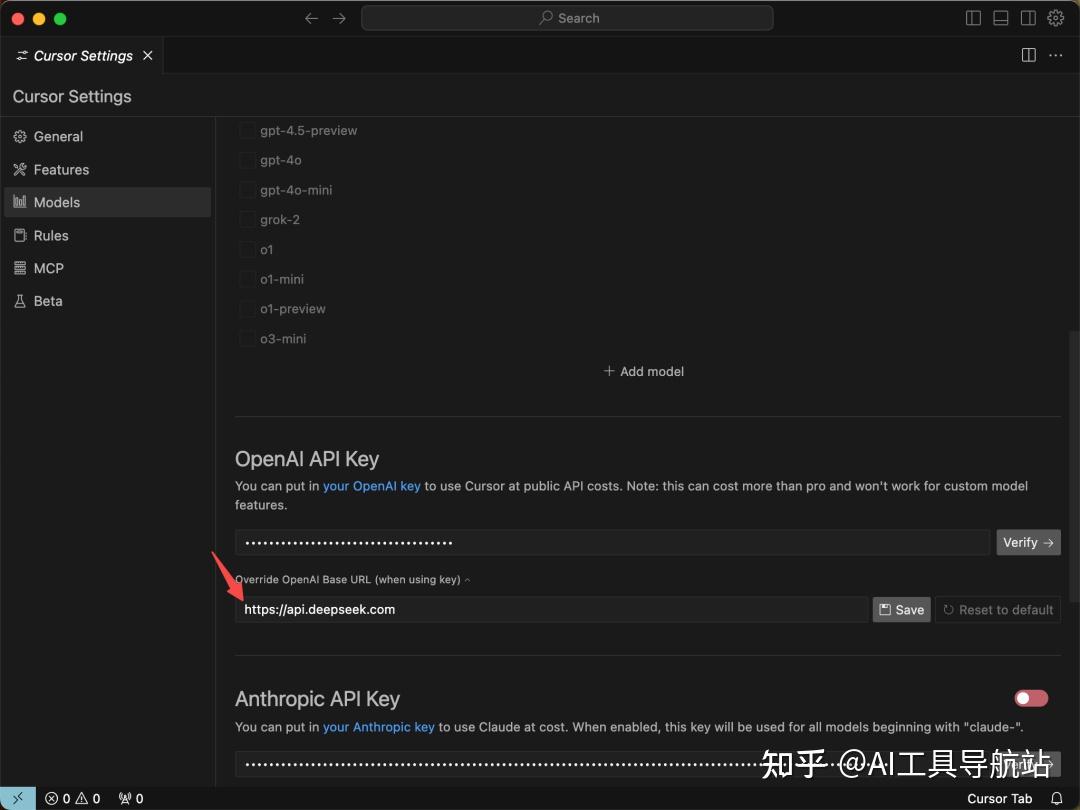
Task: Enable the gpt-4o-mini model checkbox
Action: coord(247,189)
